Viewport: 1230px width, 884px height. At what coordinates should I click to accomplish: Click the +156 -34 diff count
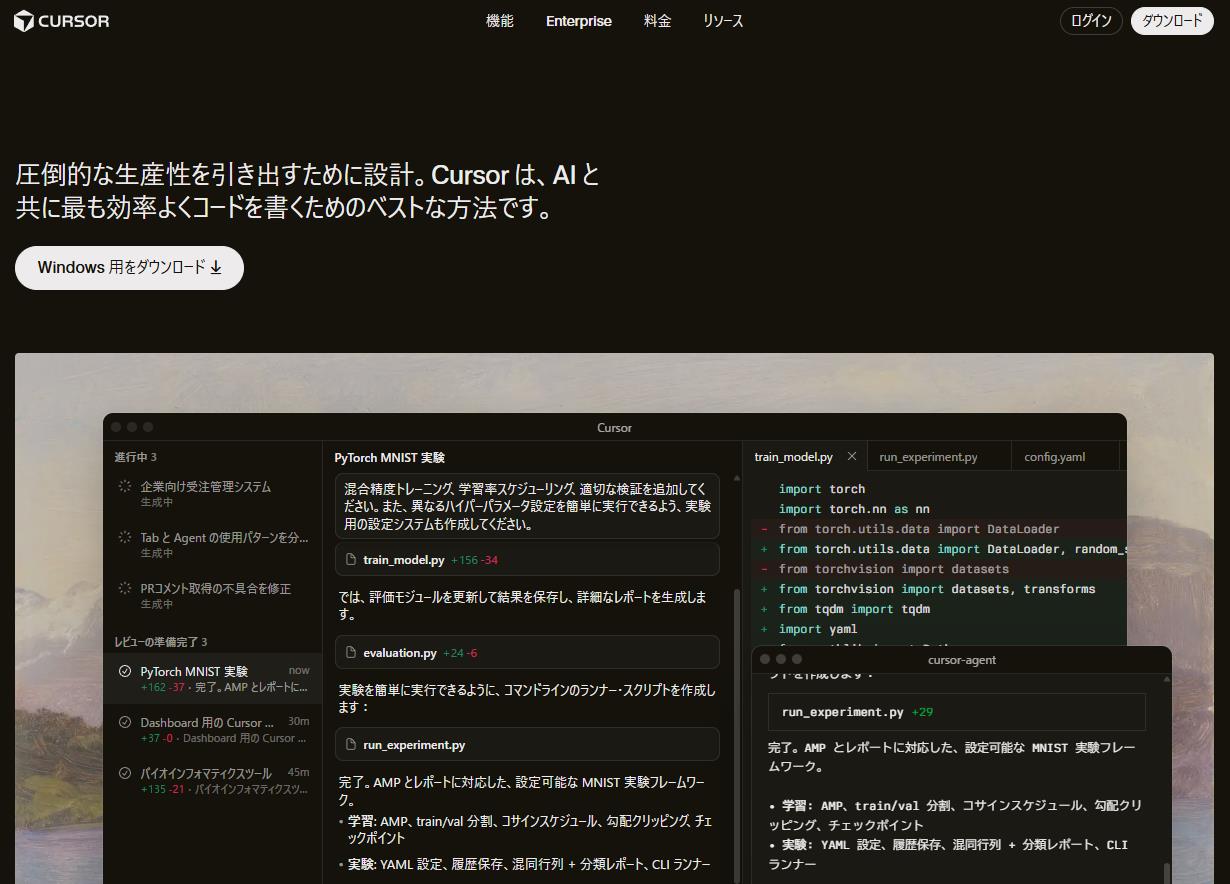tap(474, 560)
